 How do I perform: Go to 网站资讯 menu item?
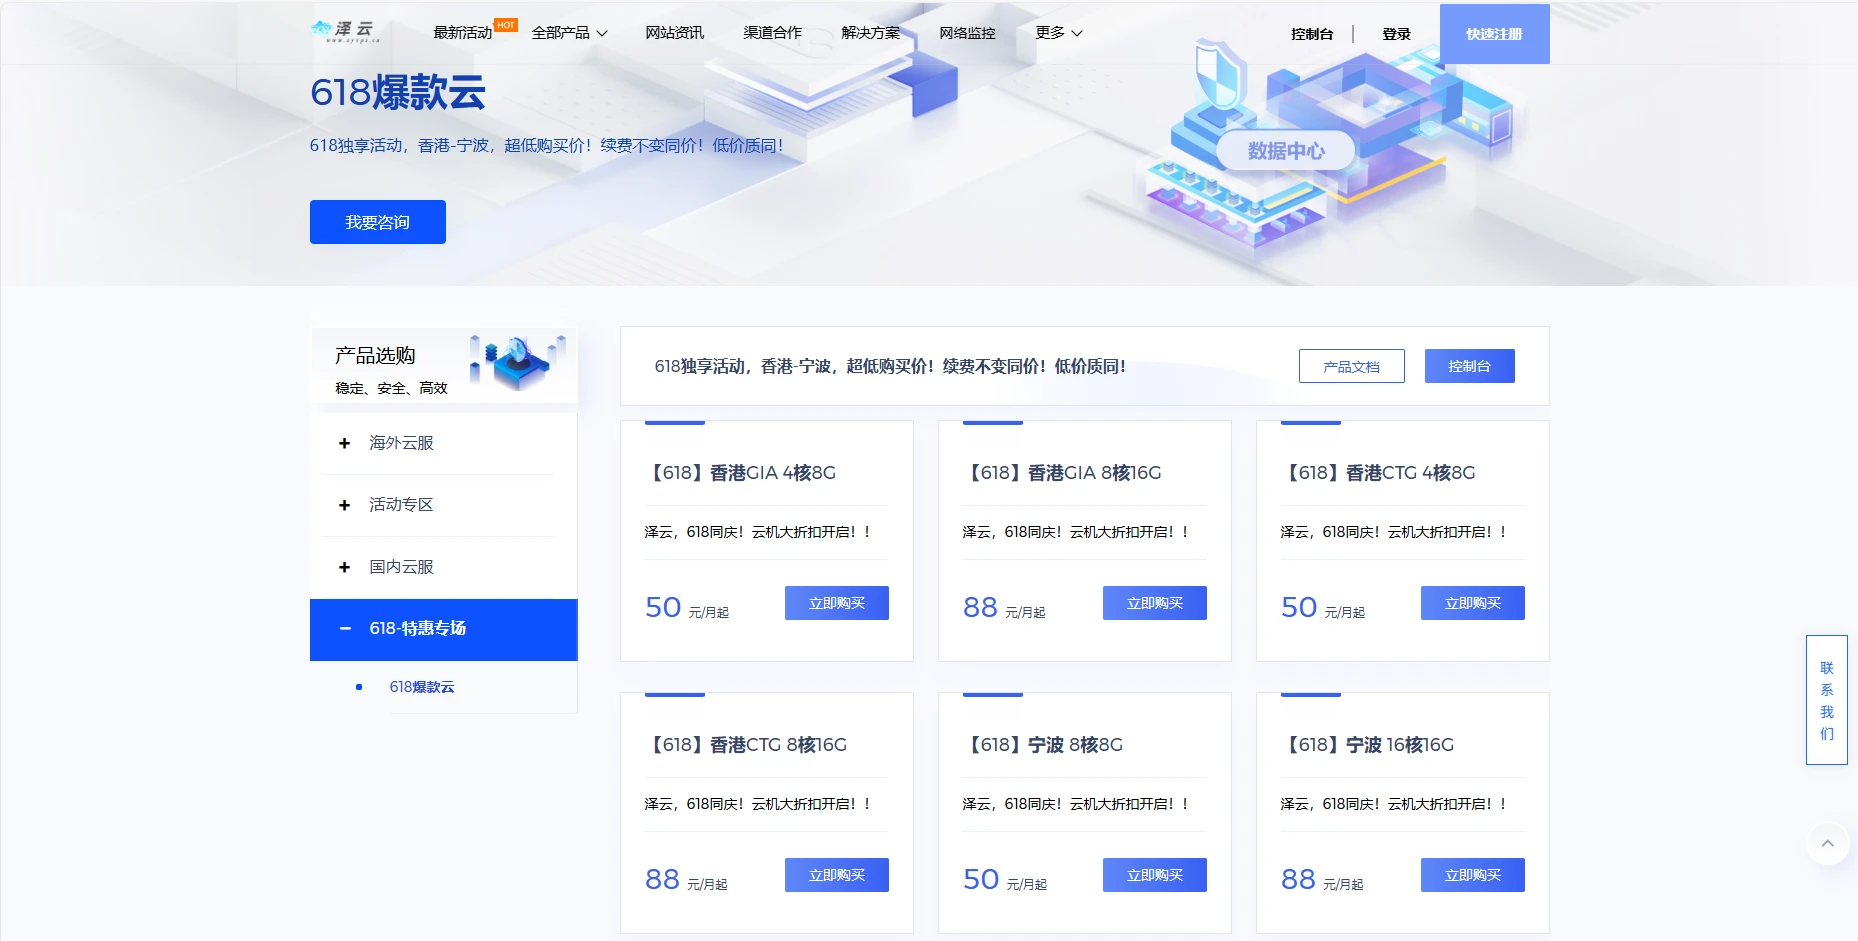coord(674,33)
